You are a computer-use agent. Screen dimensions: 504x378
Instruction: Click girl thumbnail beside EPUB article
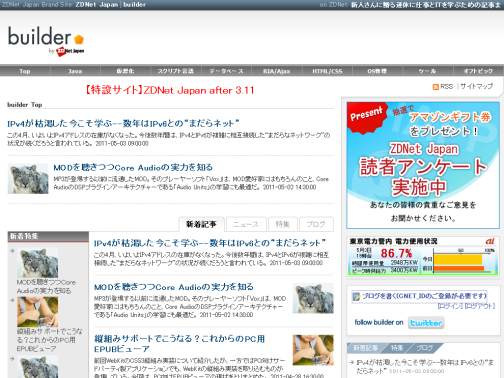(313, 350)
